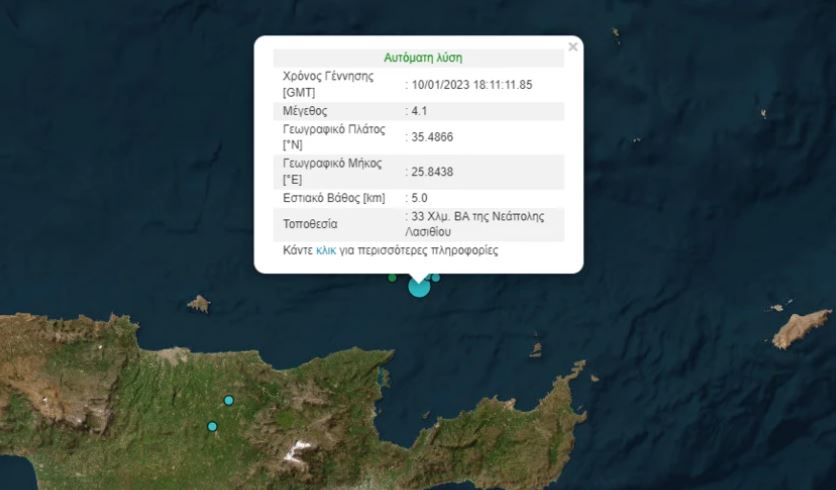
Task: Click the magnitude value 4.1
Action: [x=419, y=111]
